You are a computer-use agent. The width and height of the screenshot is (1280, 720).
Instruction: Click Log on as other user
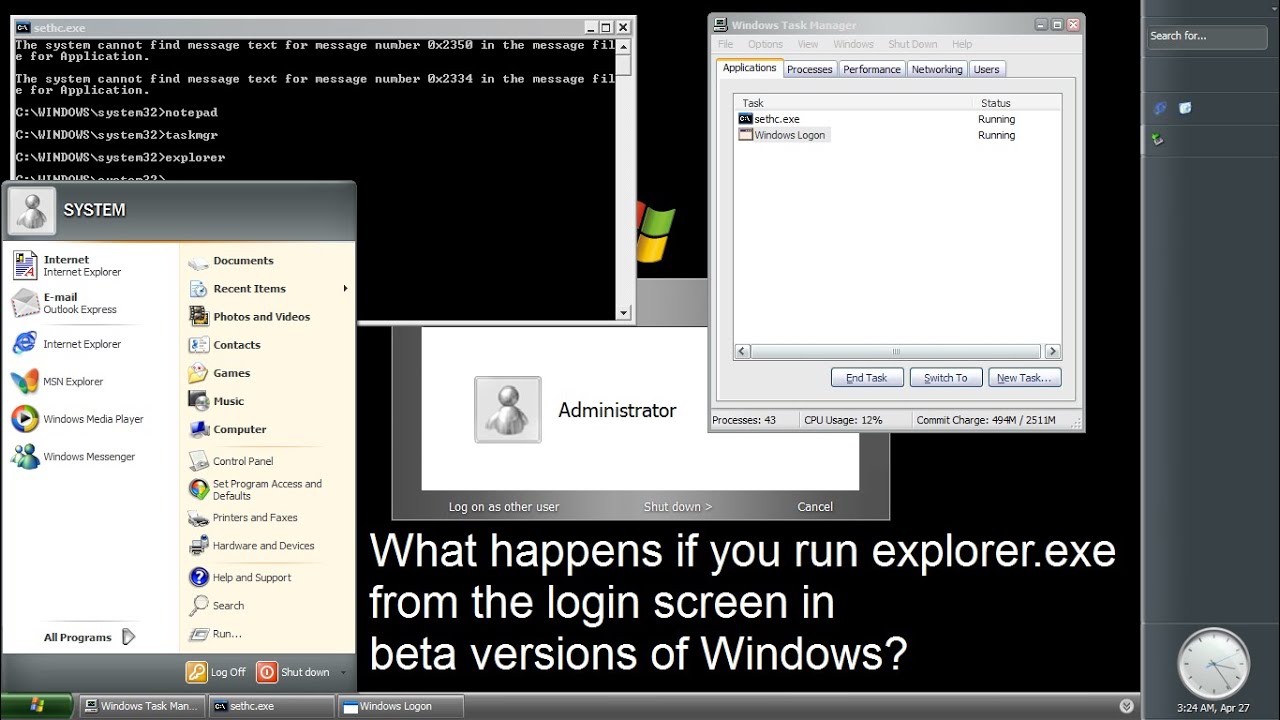point(504,507)
